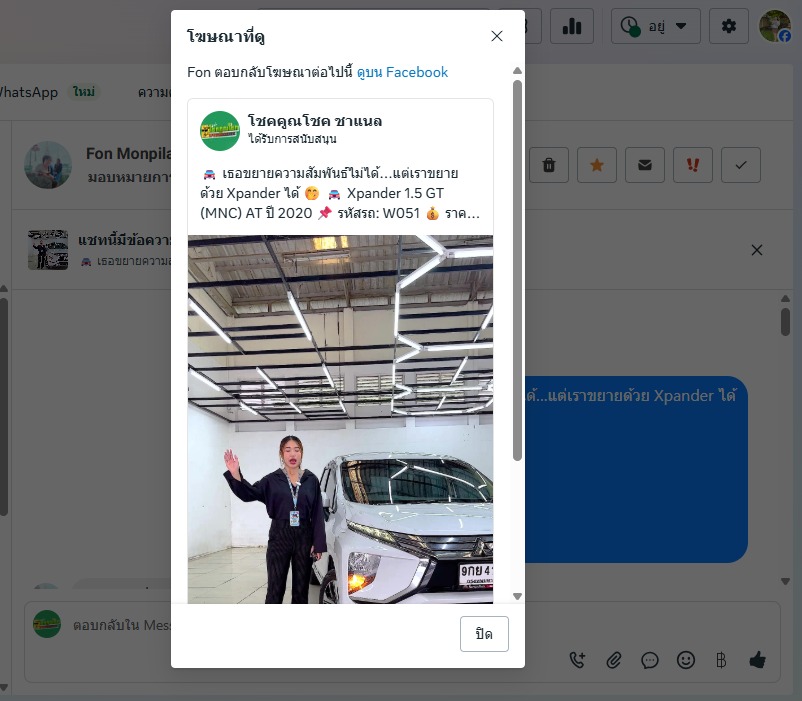Mark conversation unread with envelope icon
This screenshot has width=802, height=701.
[645, 165]
